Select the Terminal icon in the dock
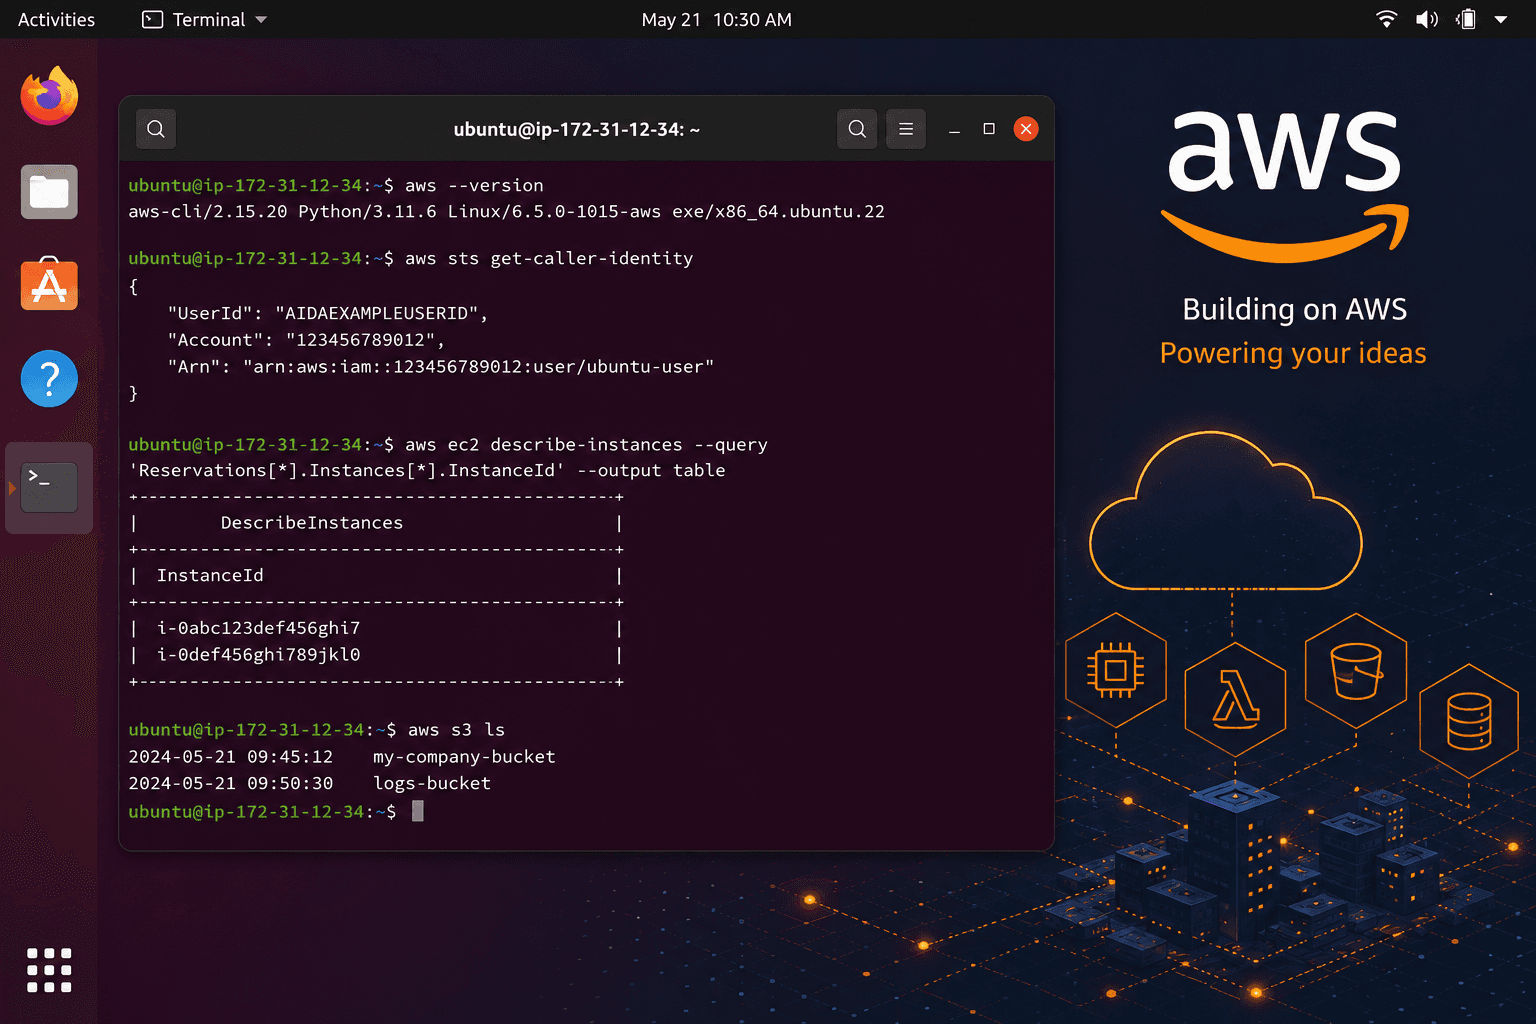Image resolution: width=1536 pixels, height=1024 pixels. (x=49, y=487)
